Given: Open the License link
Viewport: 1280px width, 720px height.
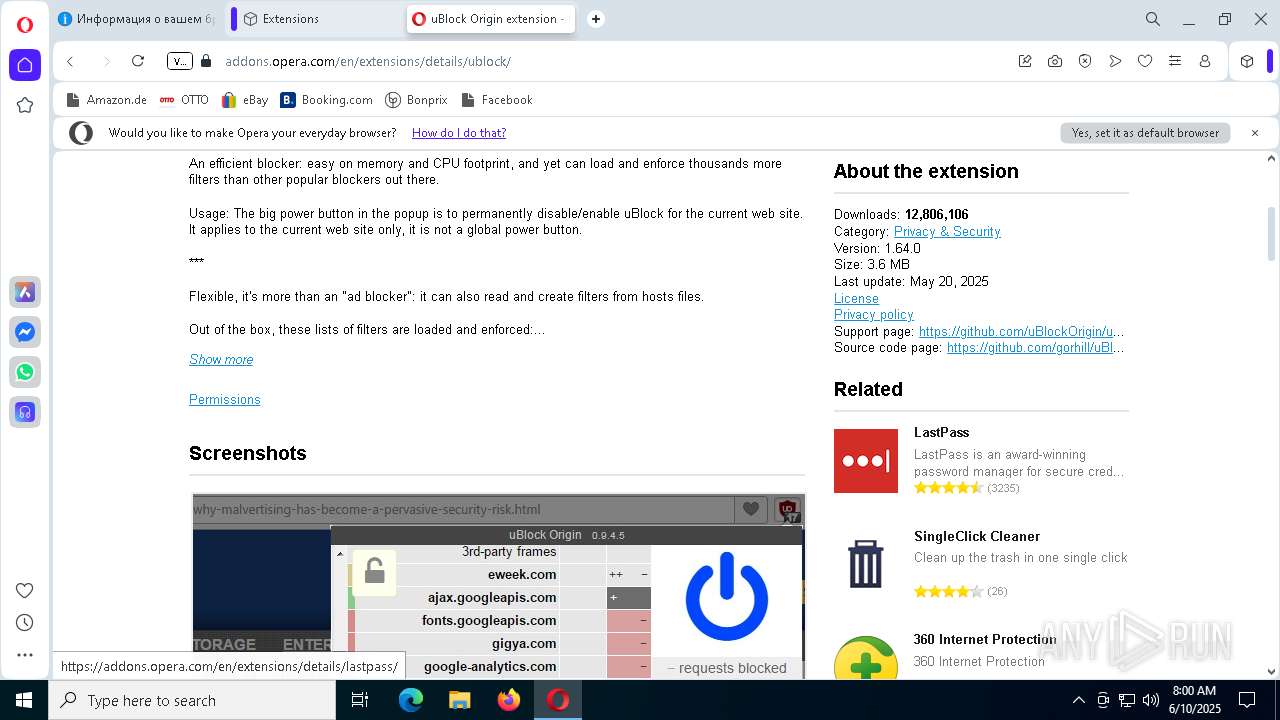Looking at the screenshot, I should point(856,298).
